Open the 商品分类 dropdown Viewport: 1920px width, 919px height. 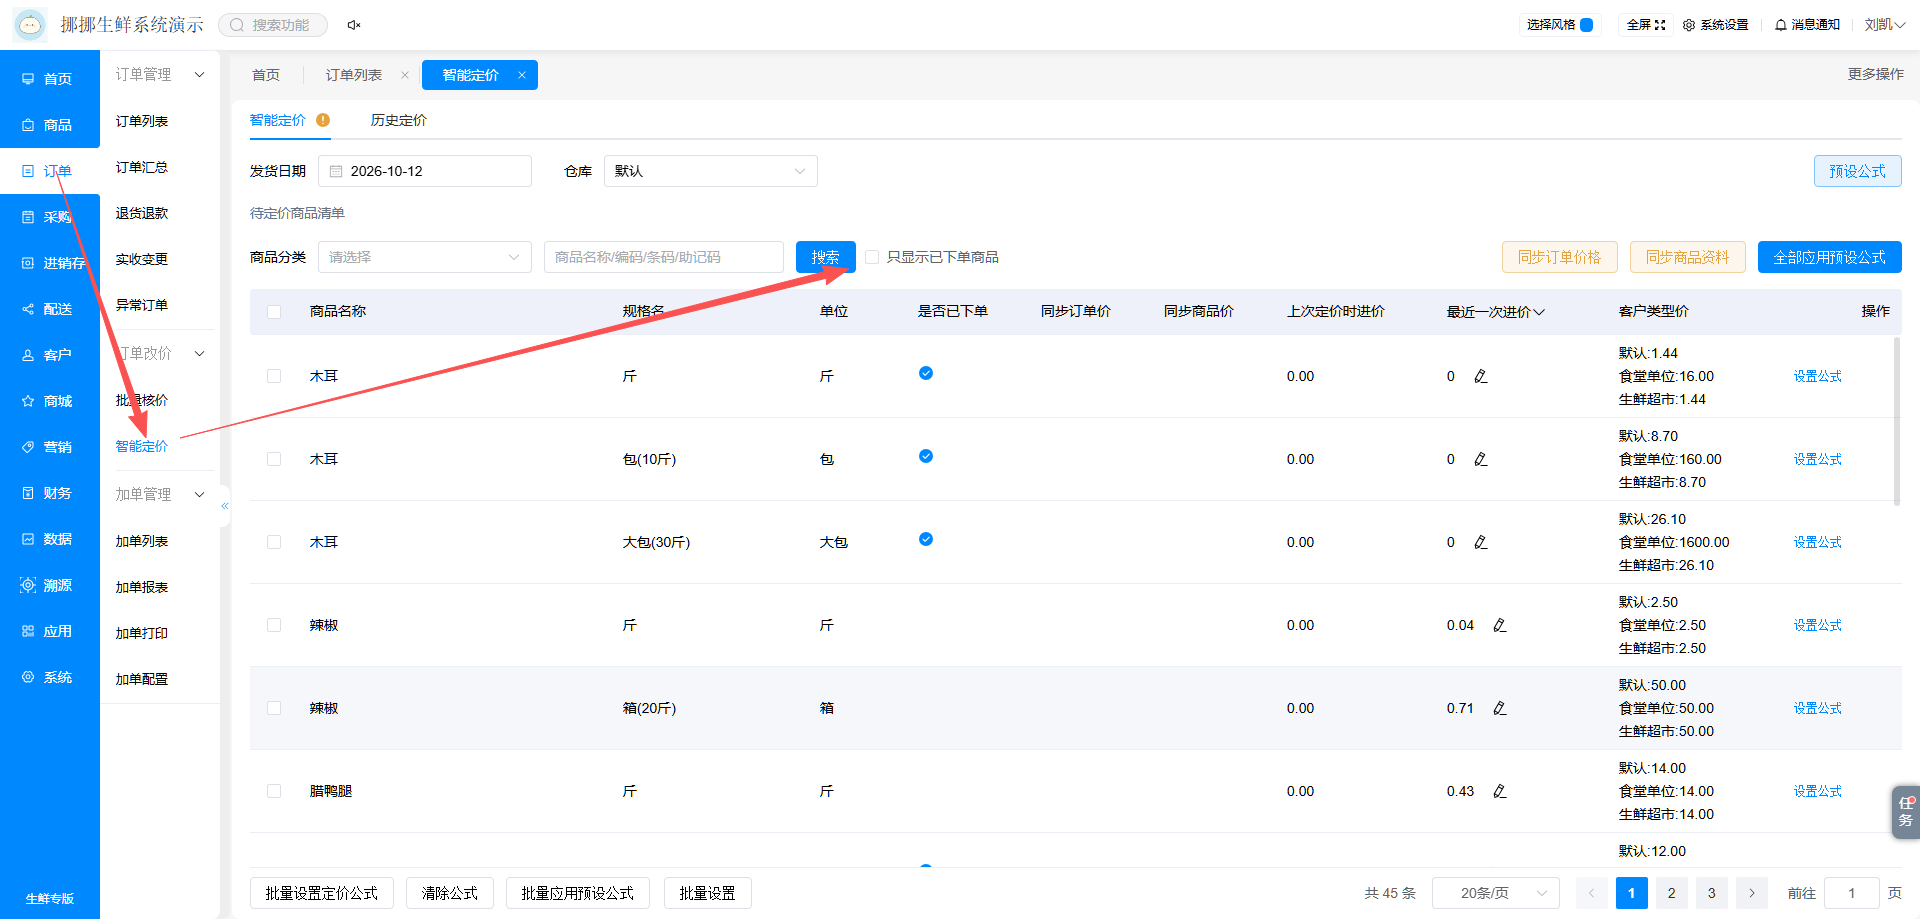click(x=425, y=257)
